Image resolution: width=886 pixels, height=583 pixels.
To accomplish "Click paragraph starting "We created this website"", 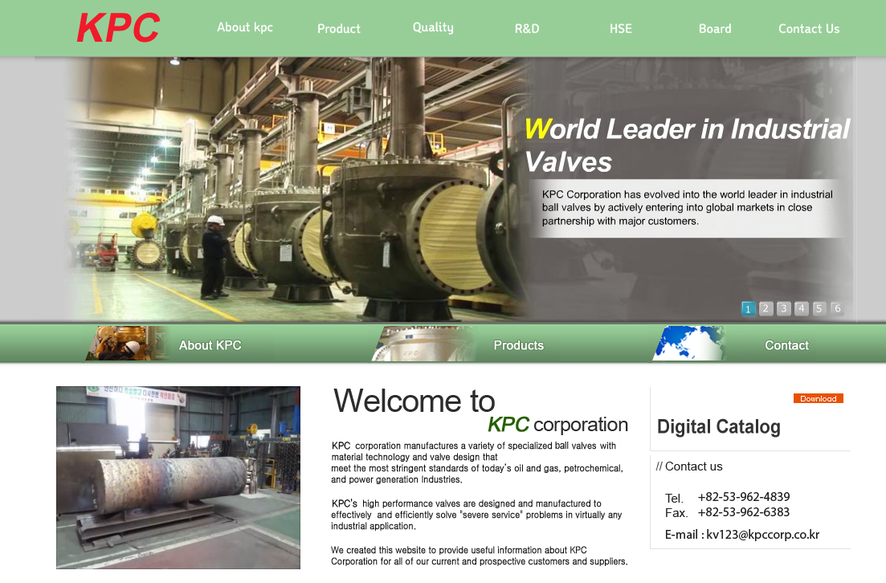I will [479, 555].
